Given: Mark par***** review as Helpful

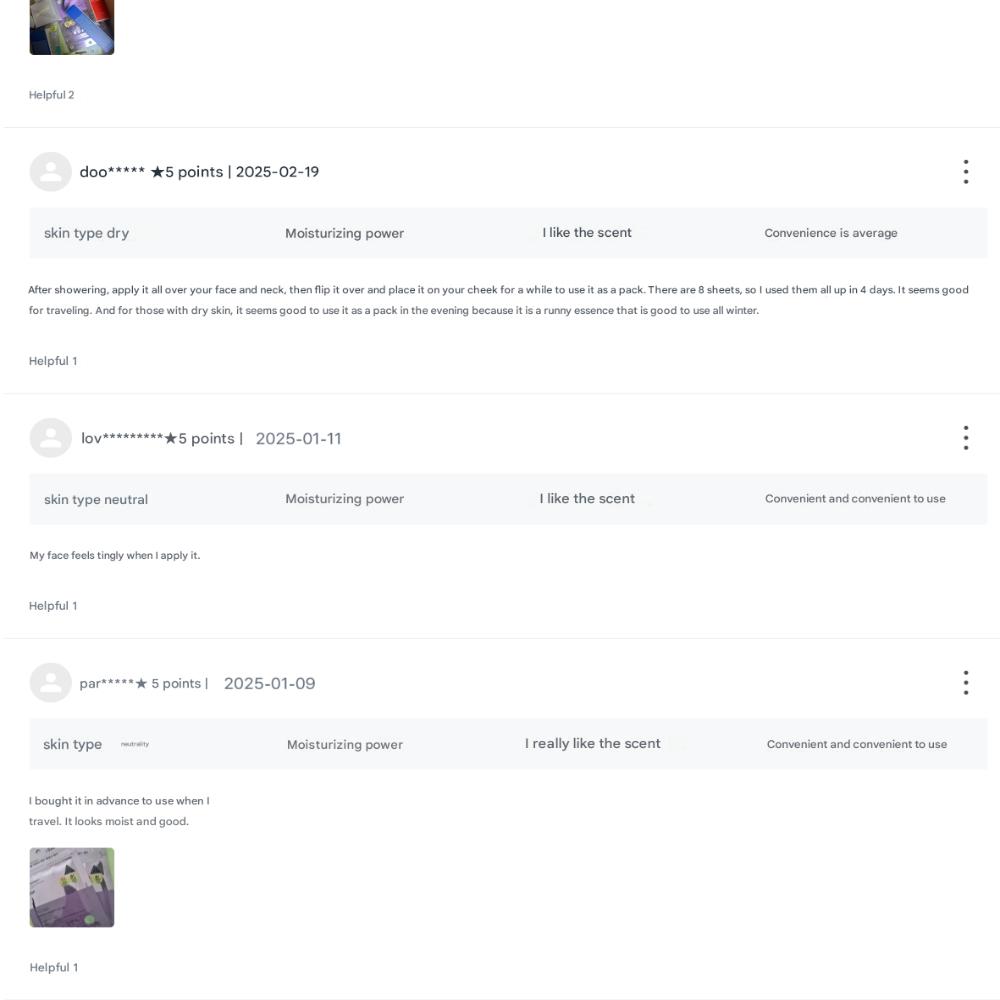Looking at the screenshot, I should pos(54,967).
